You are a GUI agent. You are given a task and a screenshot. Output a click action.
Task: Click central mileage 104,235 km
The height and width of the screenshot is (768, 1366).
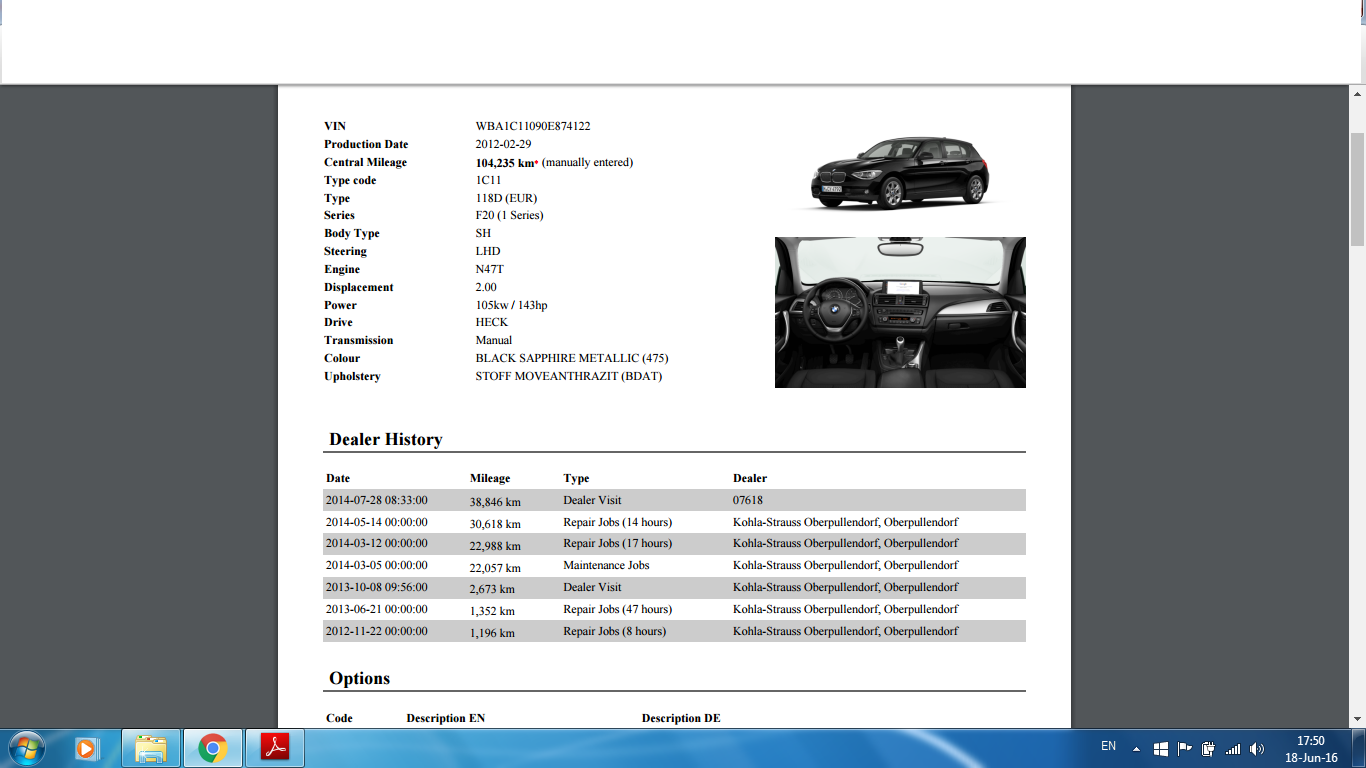coord(506,162)
